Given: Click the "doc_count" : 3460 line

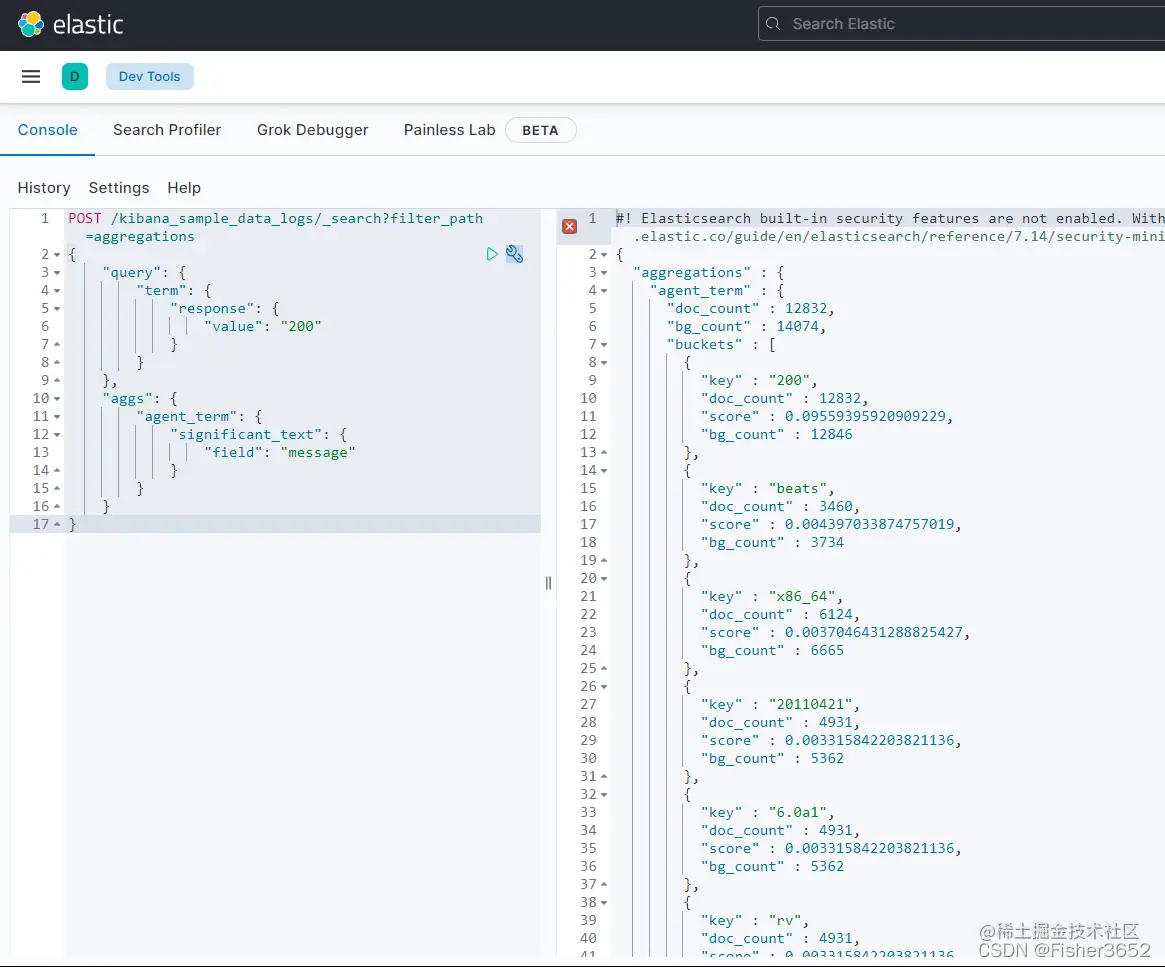Looking at the screenshot, I should coord(780,507).
